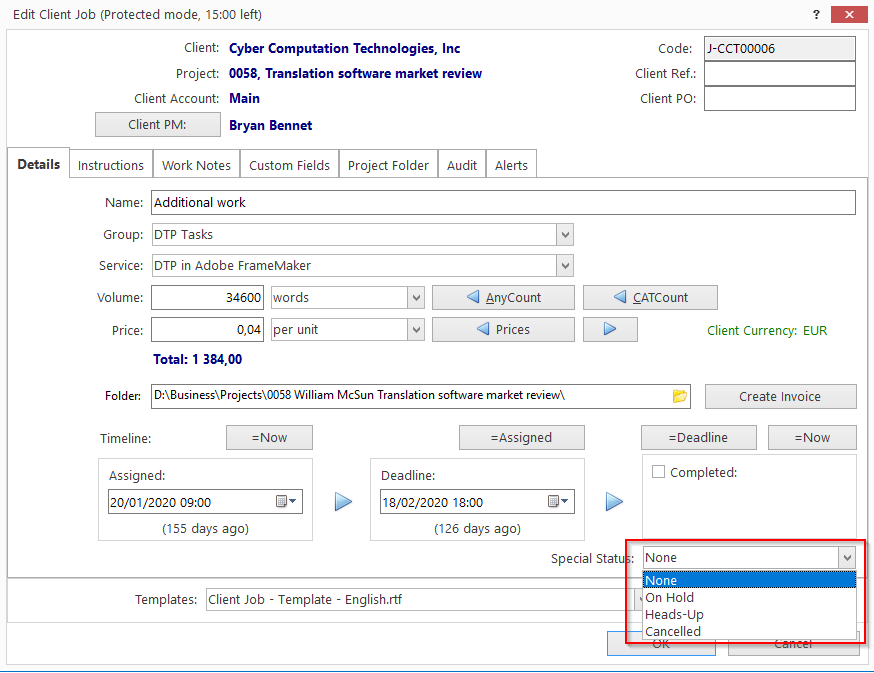Click the help question mark in title bar

point(816,14)
